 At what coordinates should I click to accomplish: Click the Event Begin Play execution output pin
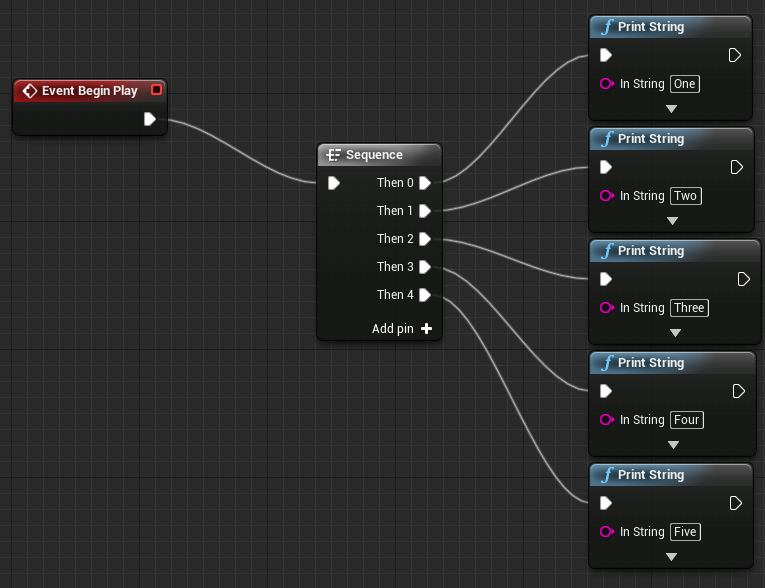[x=150, y=119]
